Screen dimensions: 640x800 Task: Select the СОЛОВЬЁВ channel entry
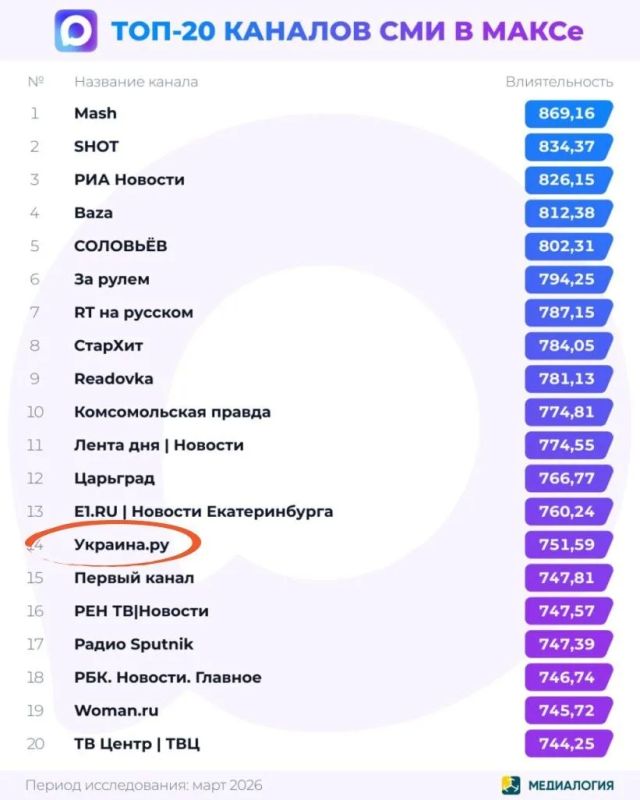(120, 246)
